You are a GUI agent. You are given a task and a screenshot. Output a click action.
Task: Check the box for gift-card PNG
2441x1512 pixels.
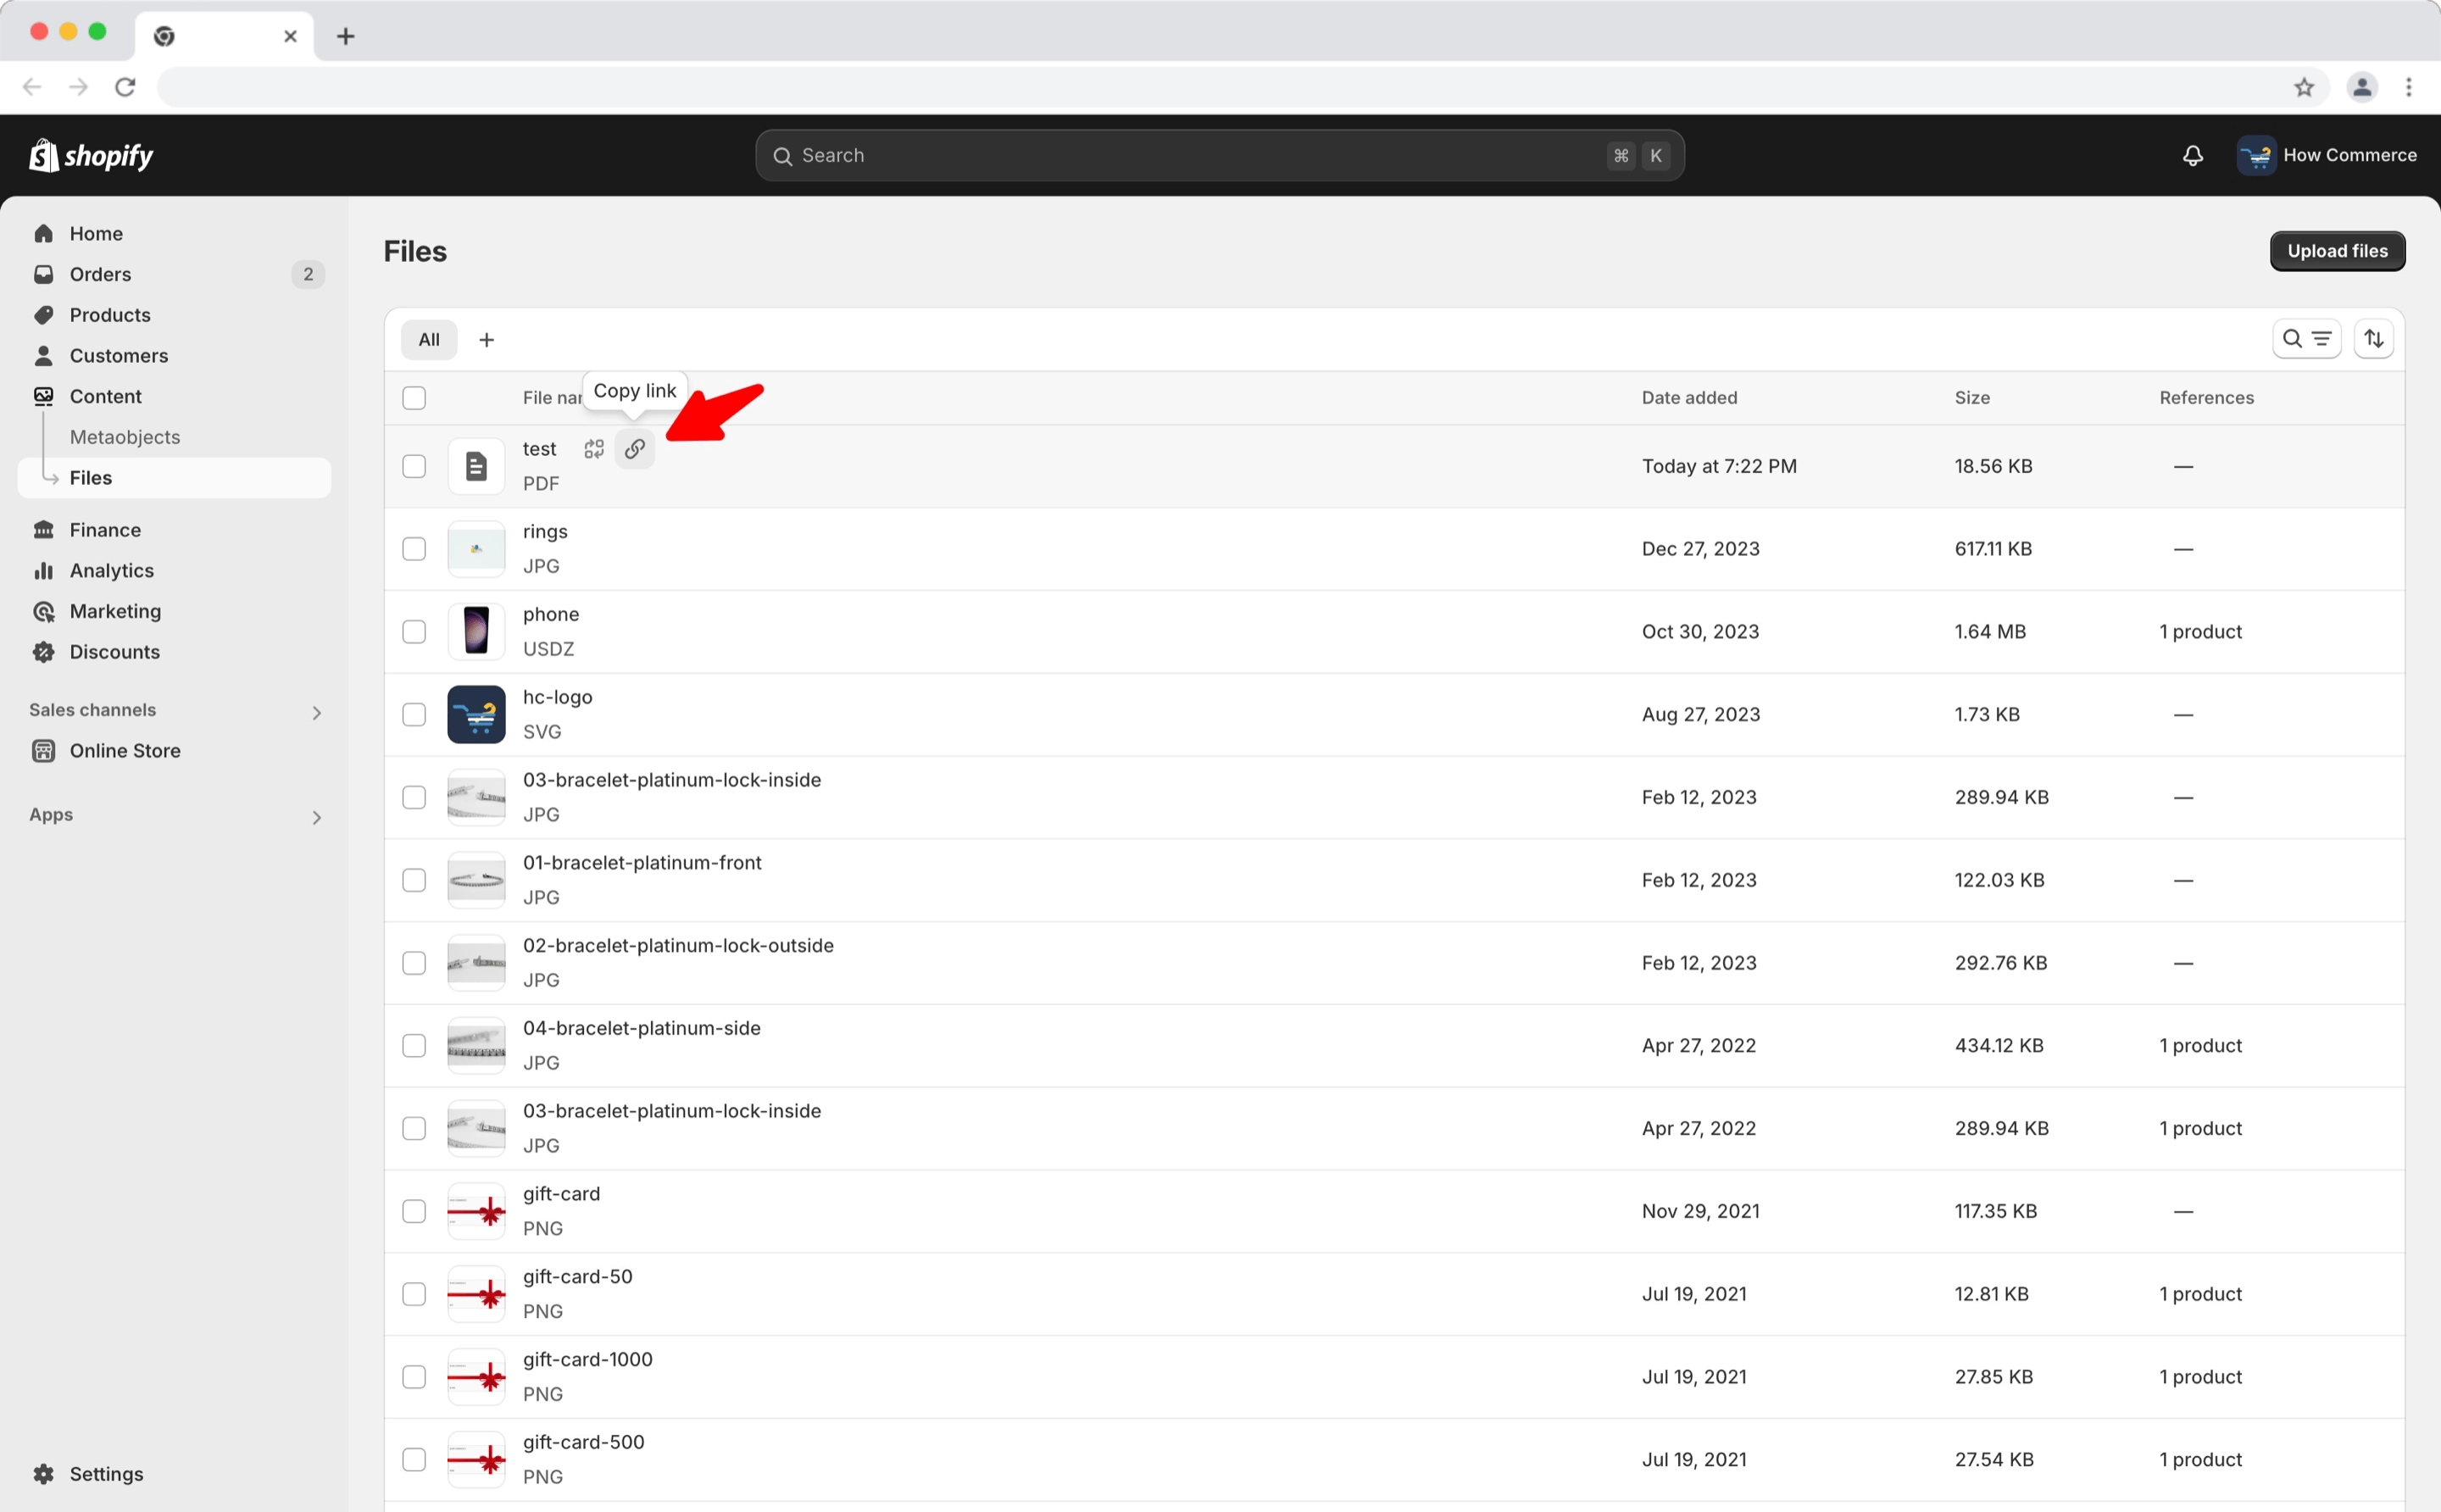tap(414, 1212)
